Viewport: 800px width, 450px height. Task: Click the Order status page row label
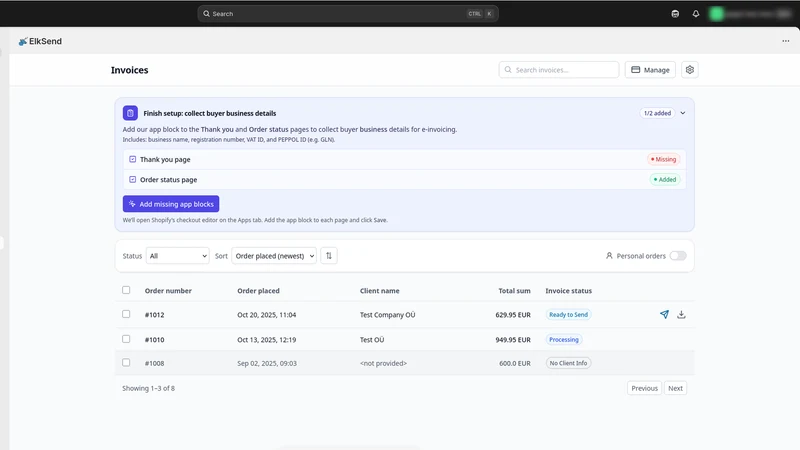click(x=168, y=180)
